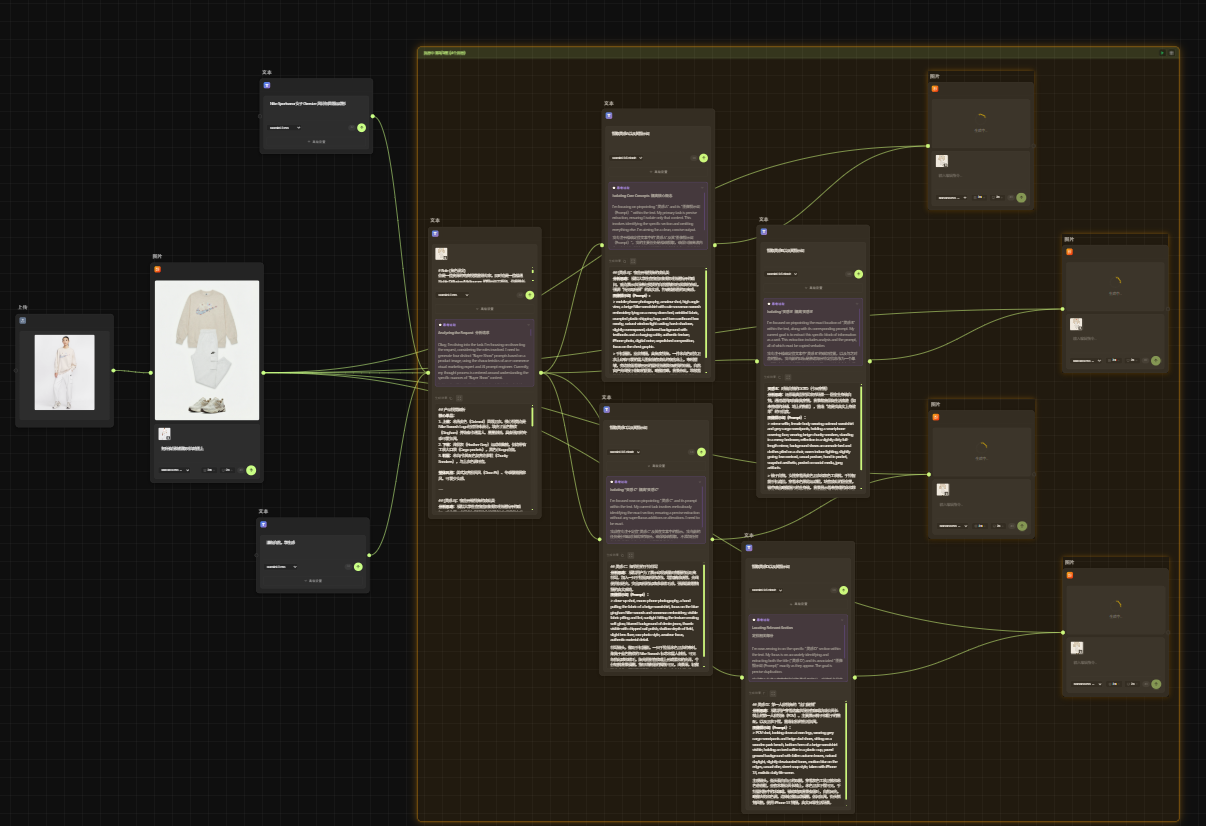1206x826 pixels.
Task: Click the green generate button on the product image node
Action: (250, 469)
